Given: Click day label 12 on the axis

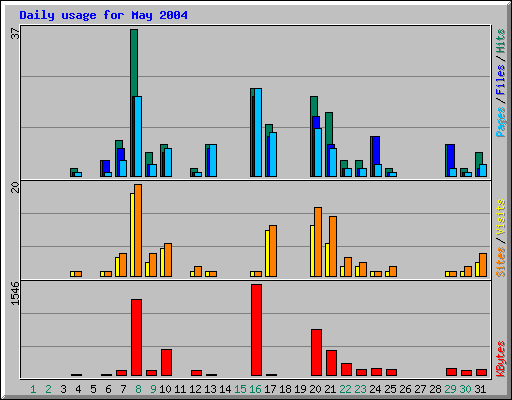Looking at the screenshot, I should coord(195,389).
